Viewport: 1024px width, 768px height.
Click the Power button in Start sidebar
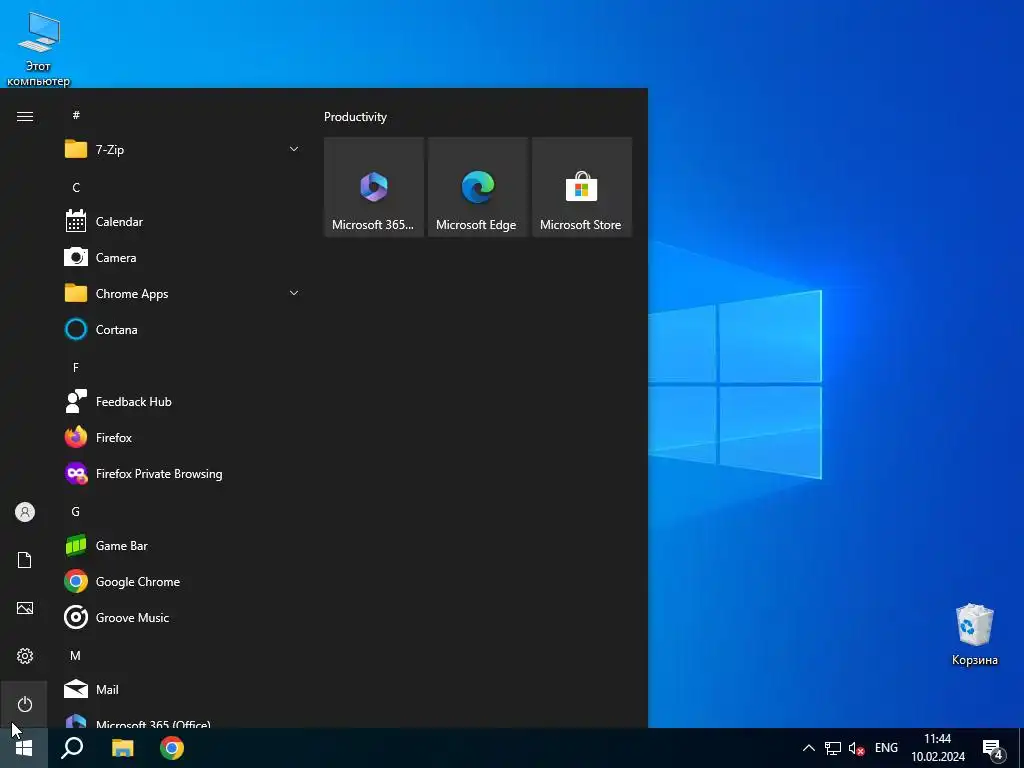(25, 704)
